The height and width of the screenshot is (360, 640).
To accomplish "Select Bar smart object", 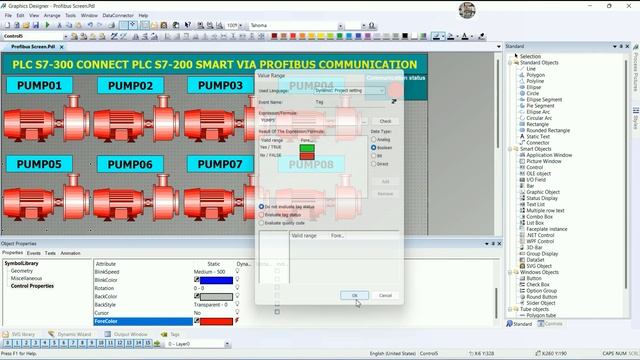I will point(530,186).
